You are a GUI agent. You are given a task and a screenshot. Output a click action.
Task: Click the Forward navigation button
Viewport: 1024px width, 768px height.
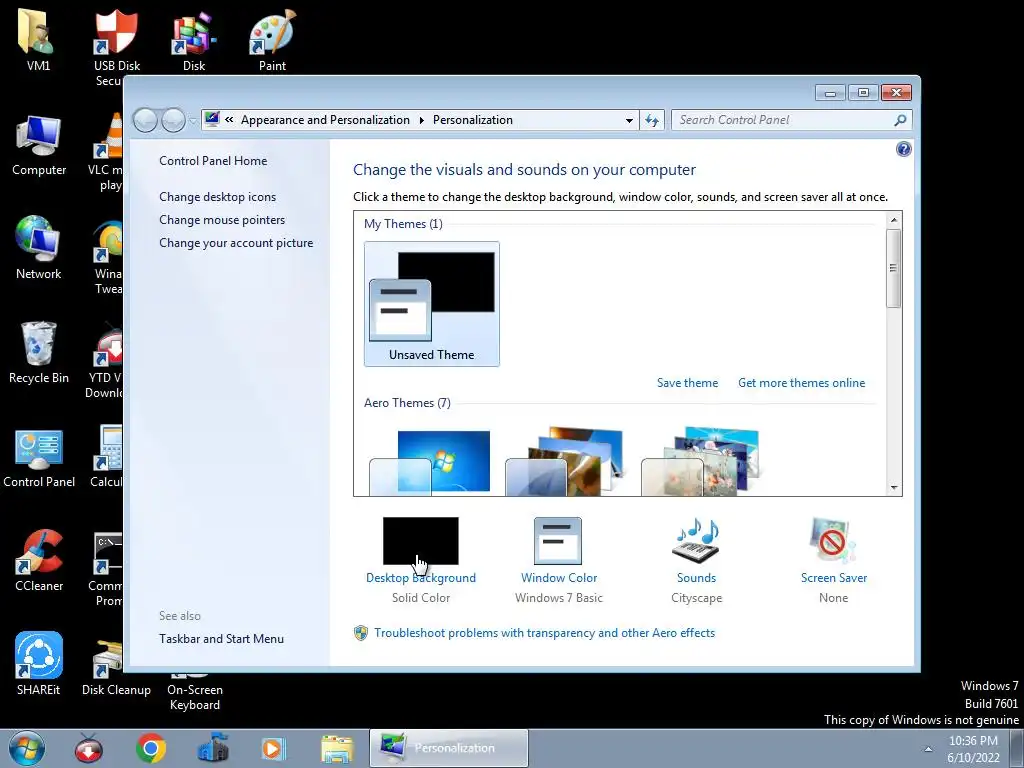click(x=173, y=121)
